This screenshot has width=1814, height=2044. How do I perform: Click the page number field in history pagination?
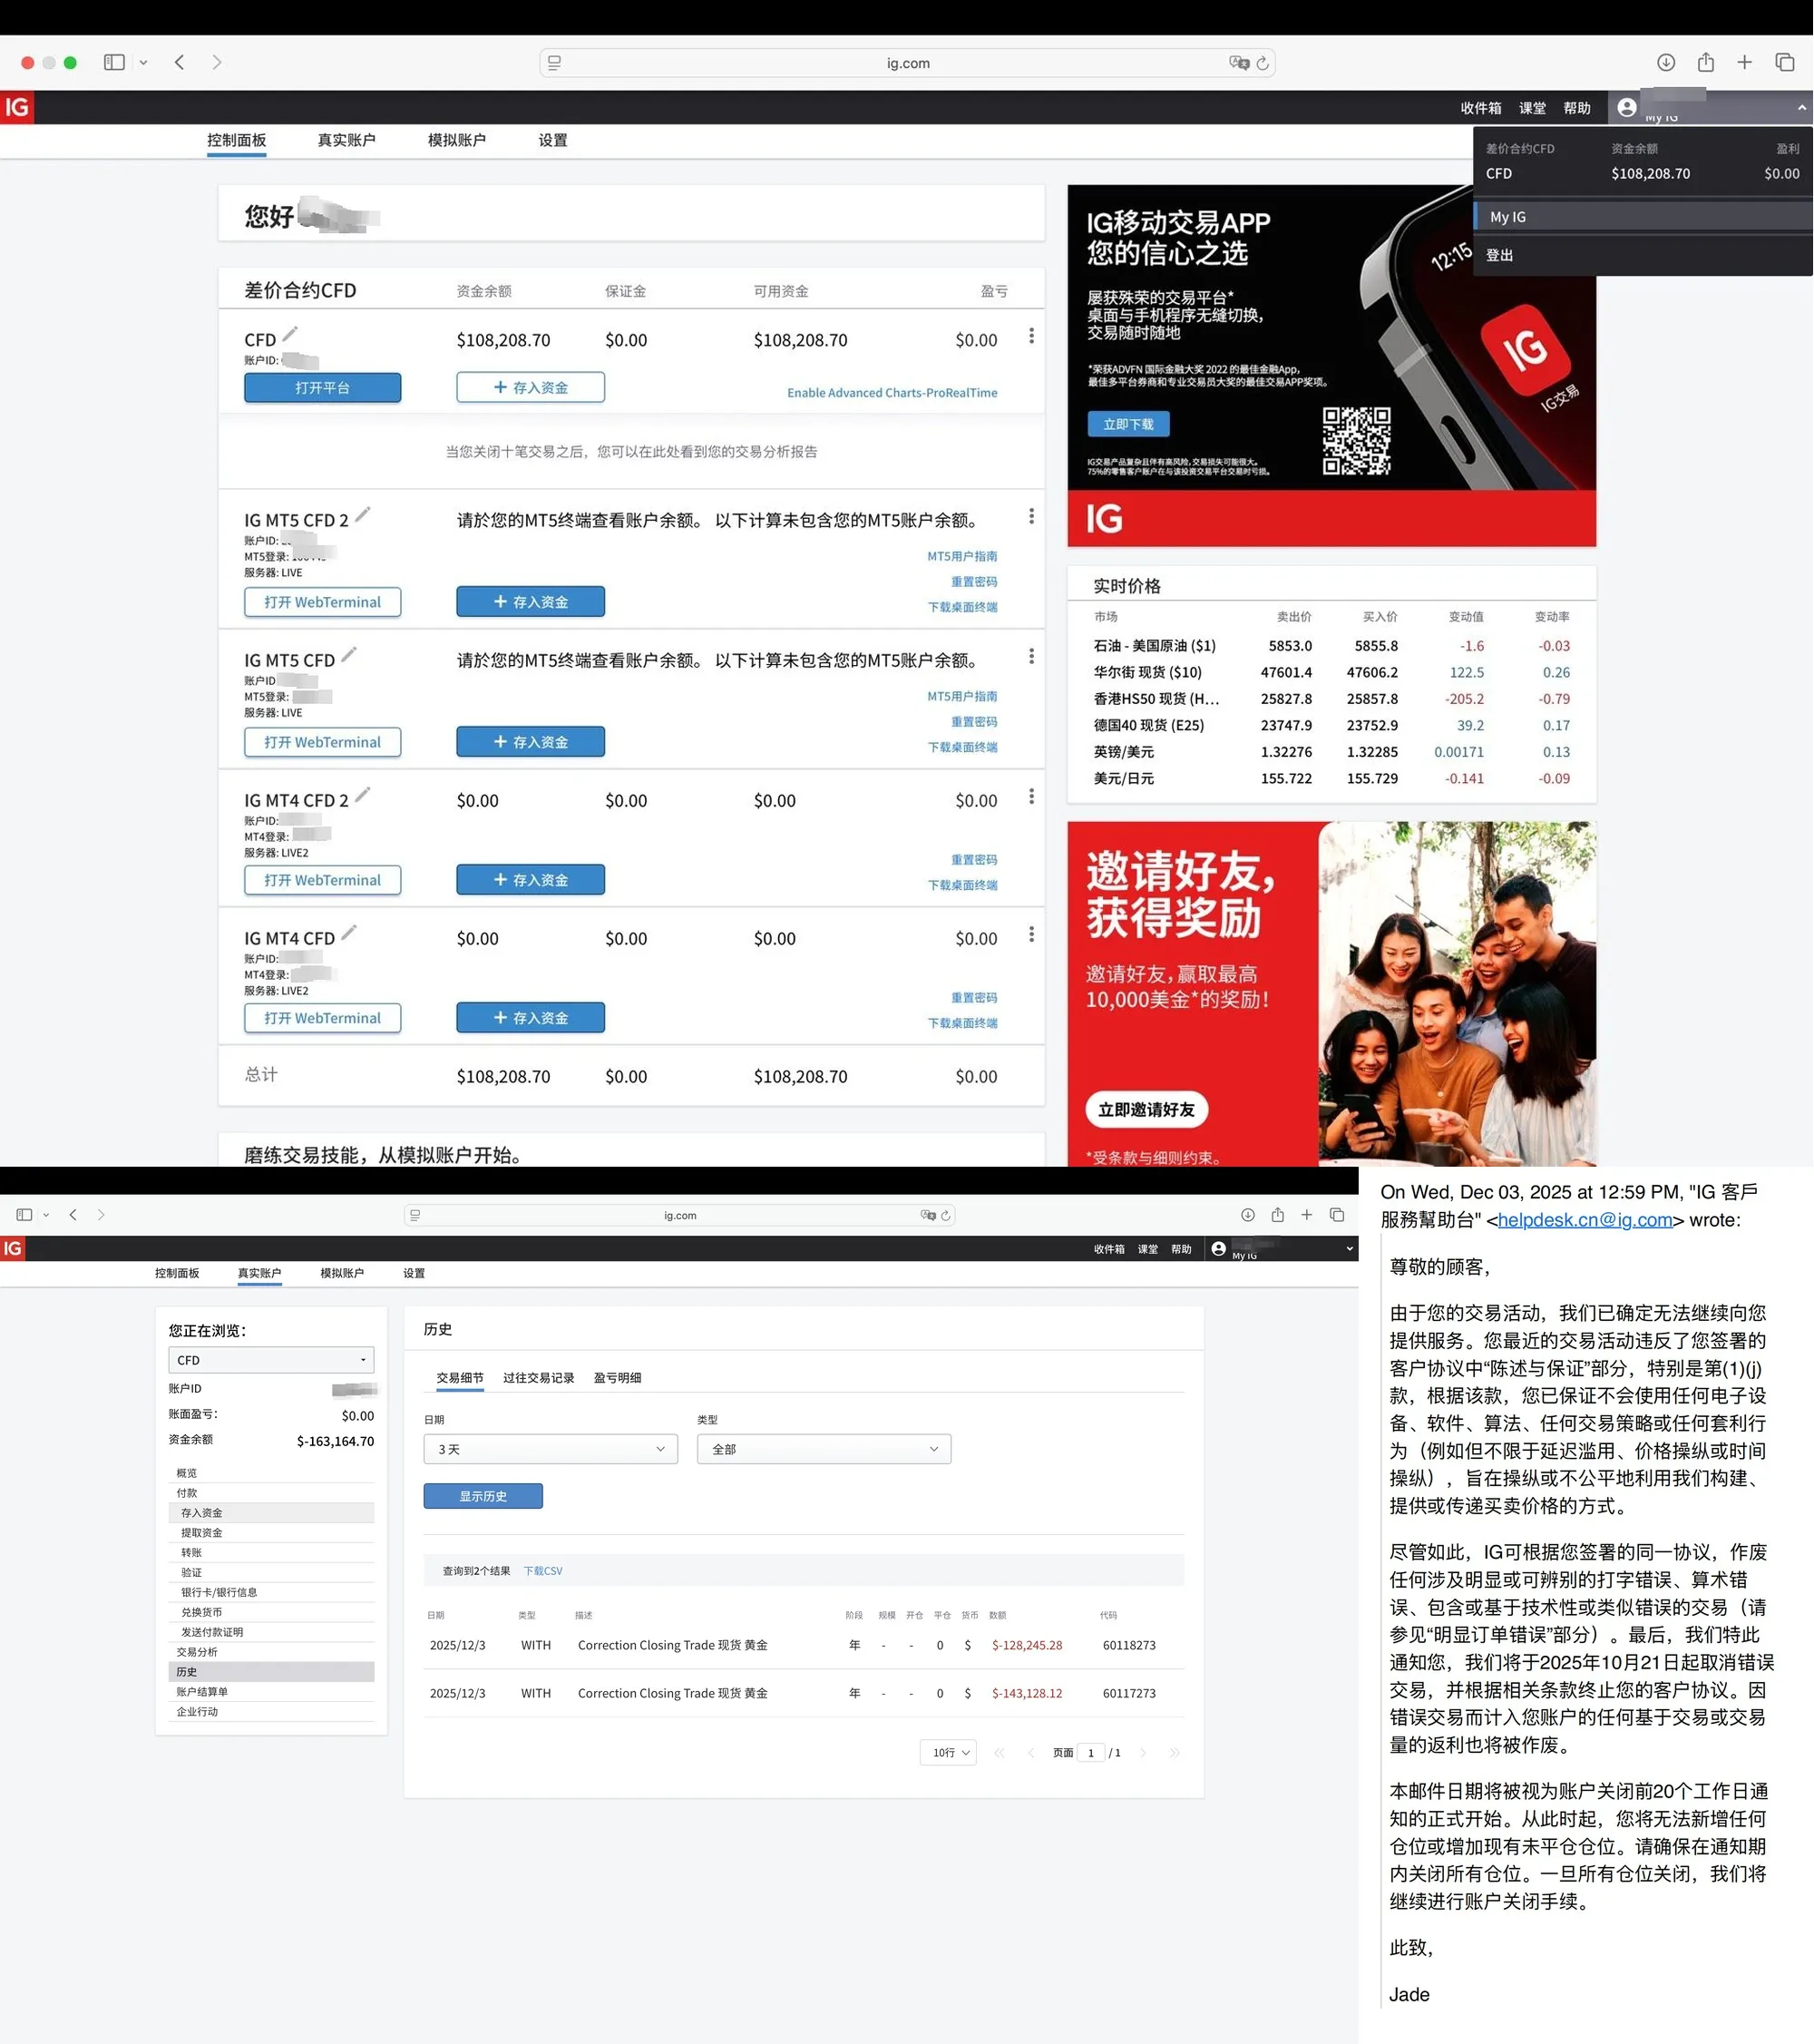1090,1752
